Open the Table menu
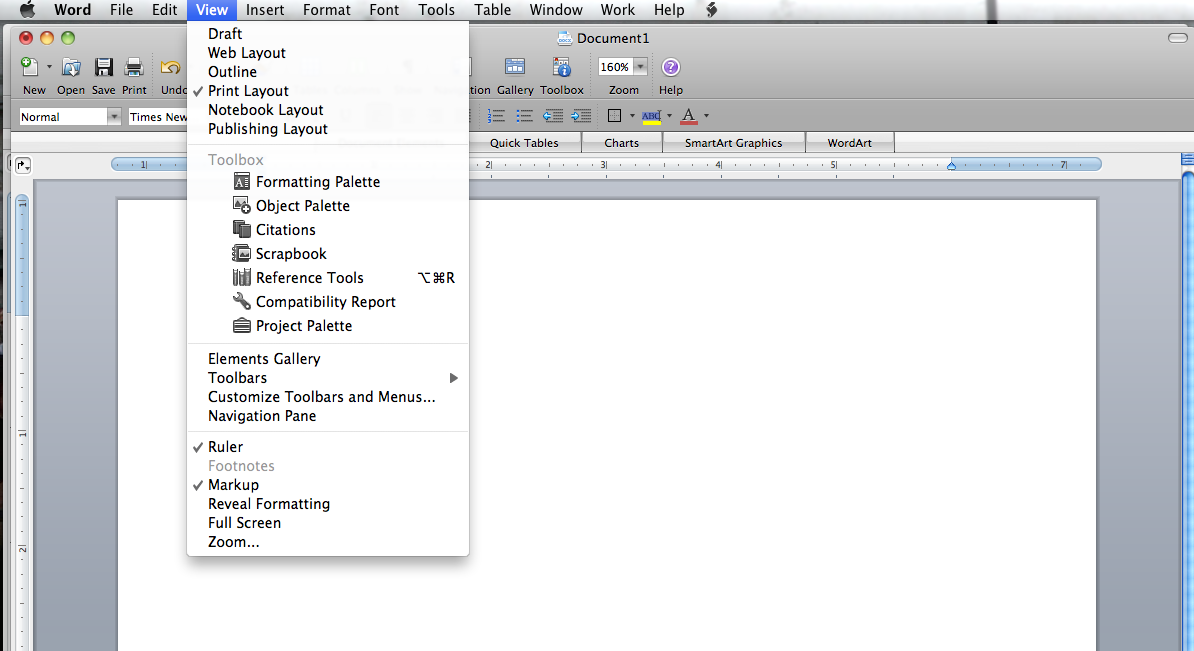 point(493,10)
